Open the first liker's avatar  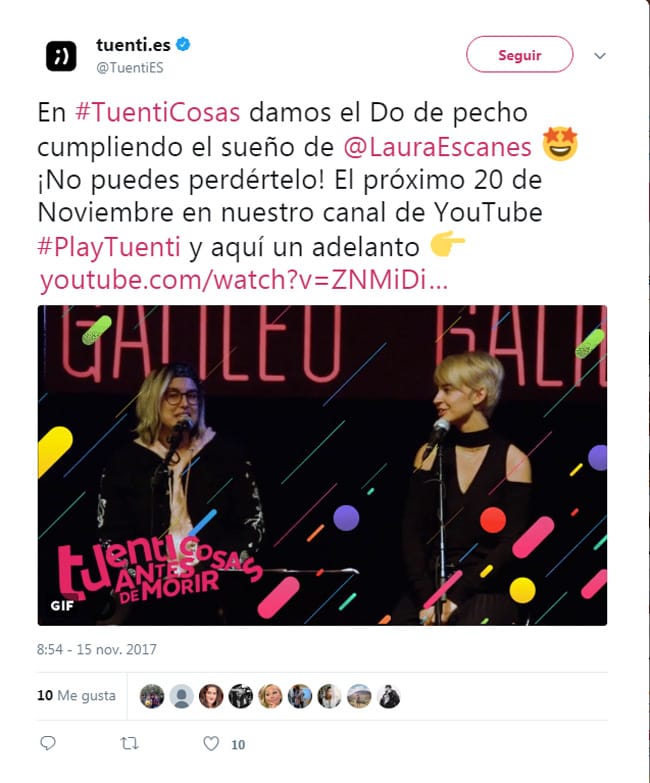[x=152, y=696]
